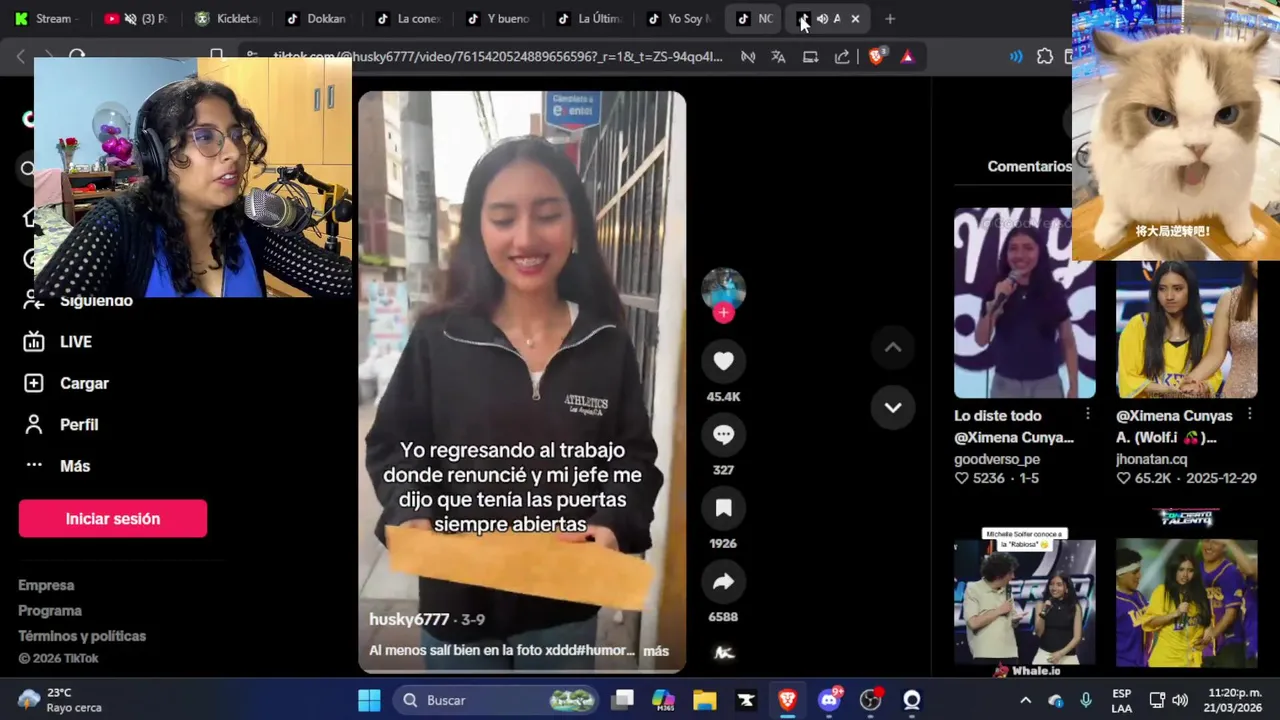Open the jhonatan.cq author link
Viewport: 1280px width, 720px height.
(1151, 459)
